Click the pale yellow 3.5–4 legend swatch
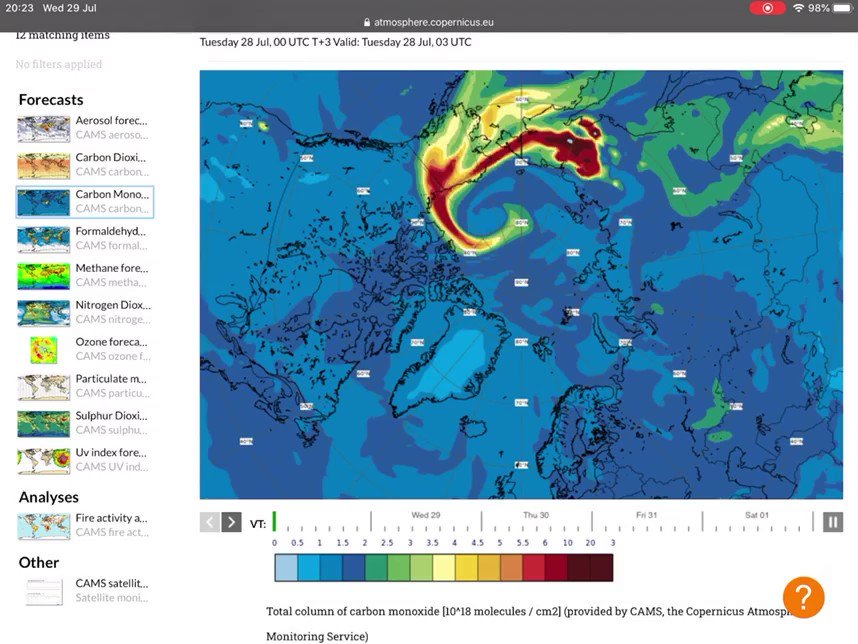Viewport: 858px width, 644px height. coord(444,567)
